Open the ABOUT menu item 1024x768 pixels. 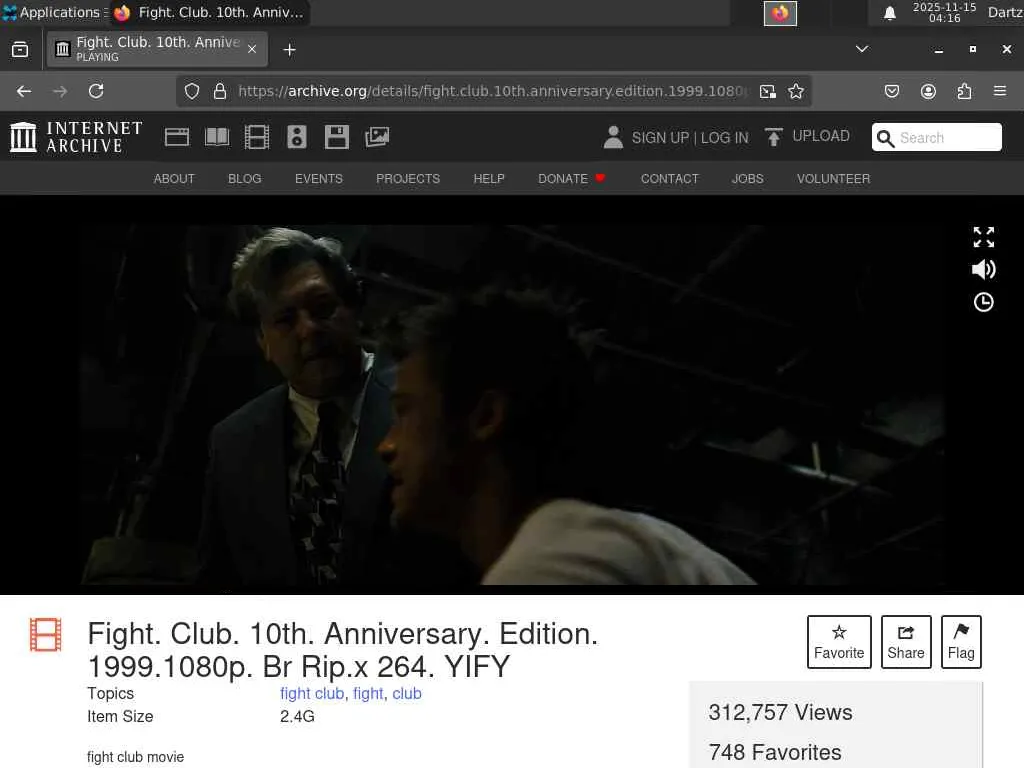pyautogui.click(x=174, y=179)
